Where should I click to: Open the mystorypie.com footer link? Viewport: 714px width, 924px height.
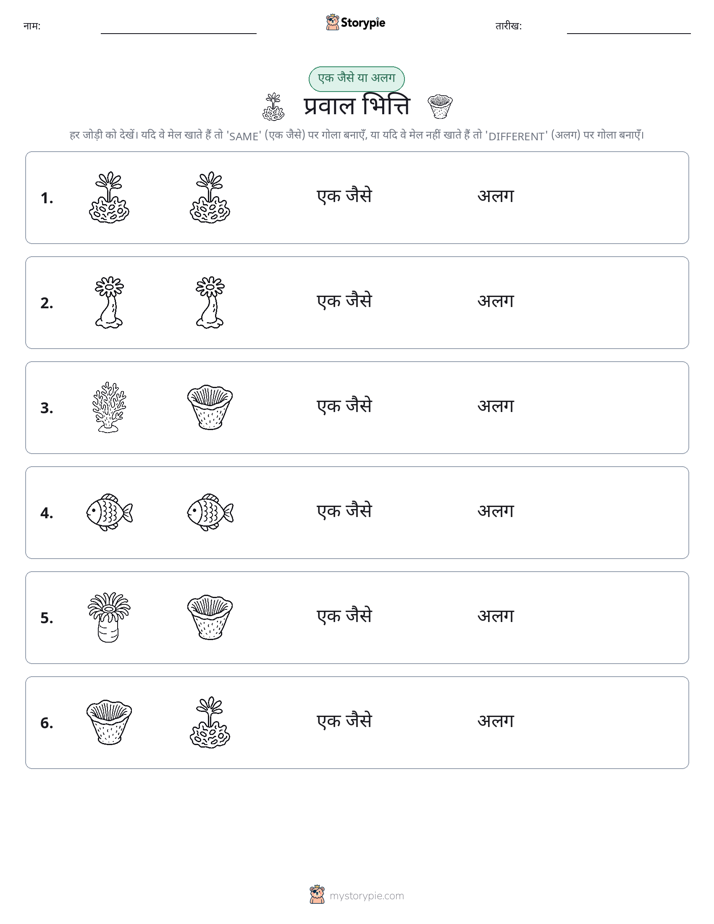point(357,895)
